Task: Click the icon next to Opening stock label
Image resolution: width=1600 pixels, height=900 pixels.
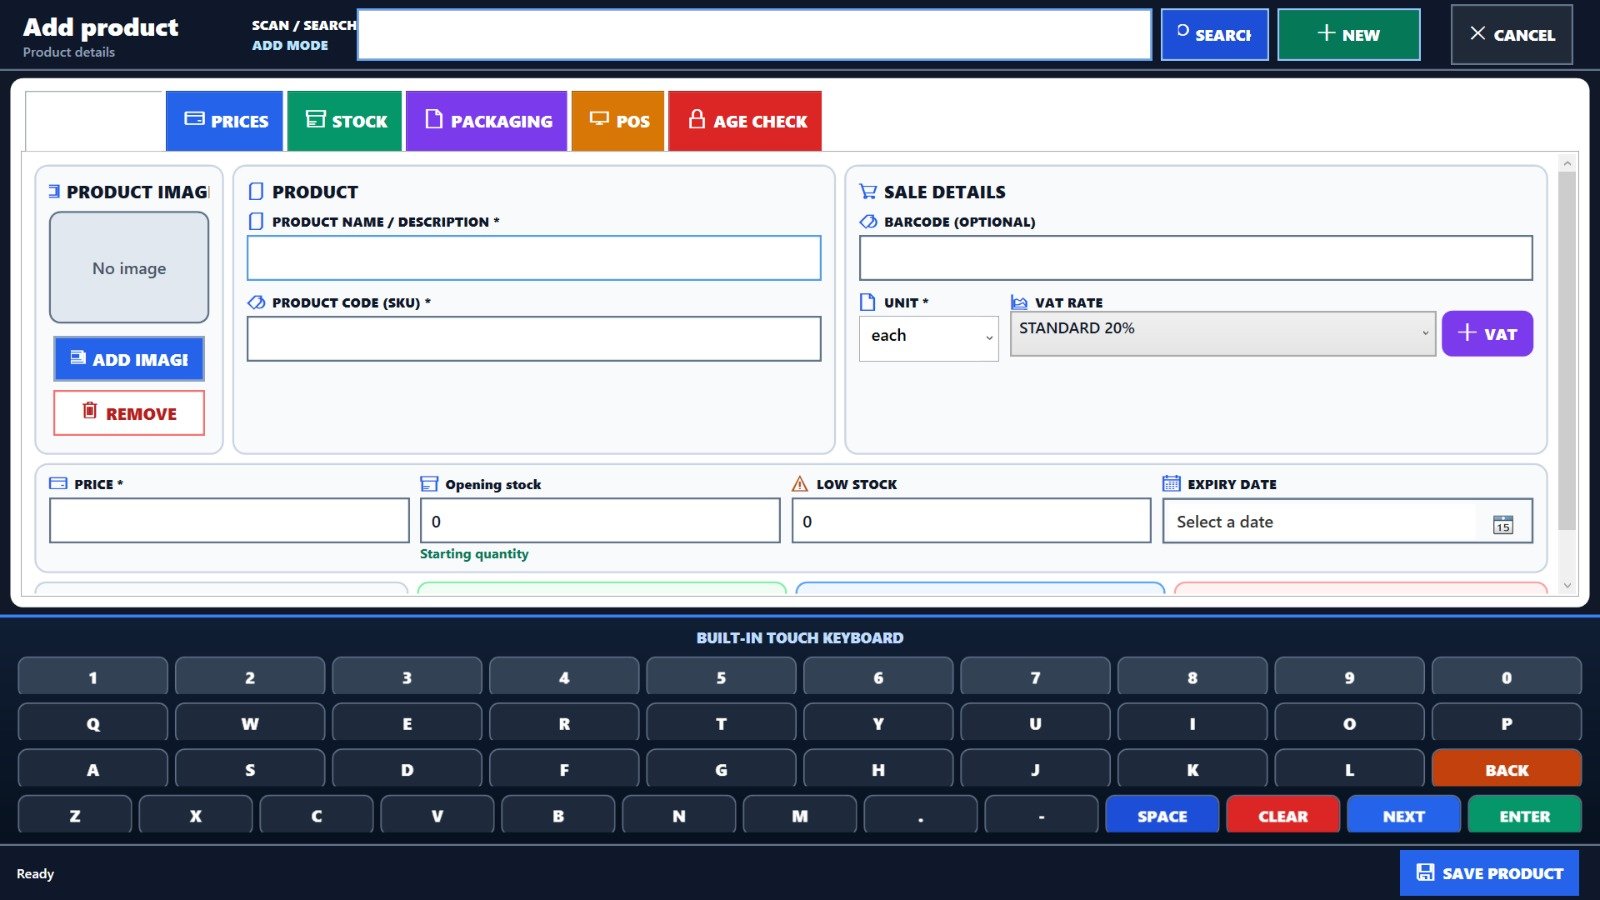Action: 429,484
